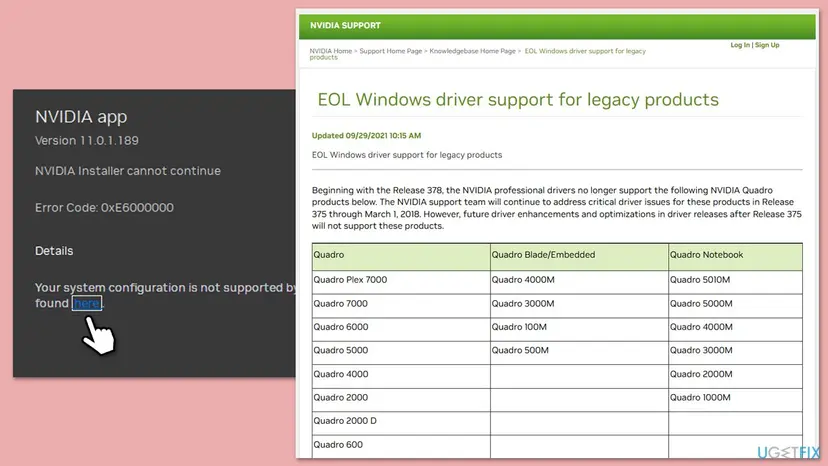This screenshot has height=466, width=828.
Task: Click 'Version 11.0.1.189' in NVIDIA app
Action: tap(87, 141)
